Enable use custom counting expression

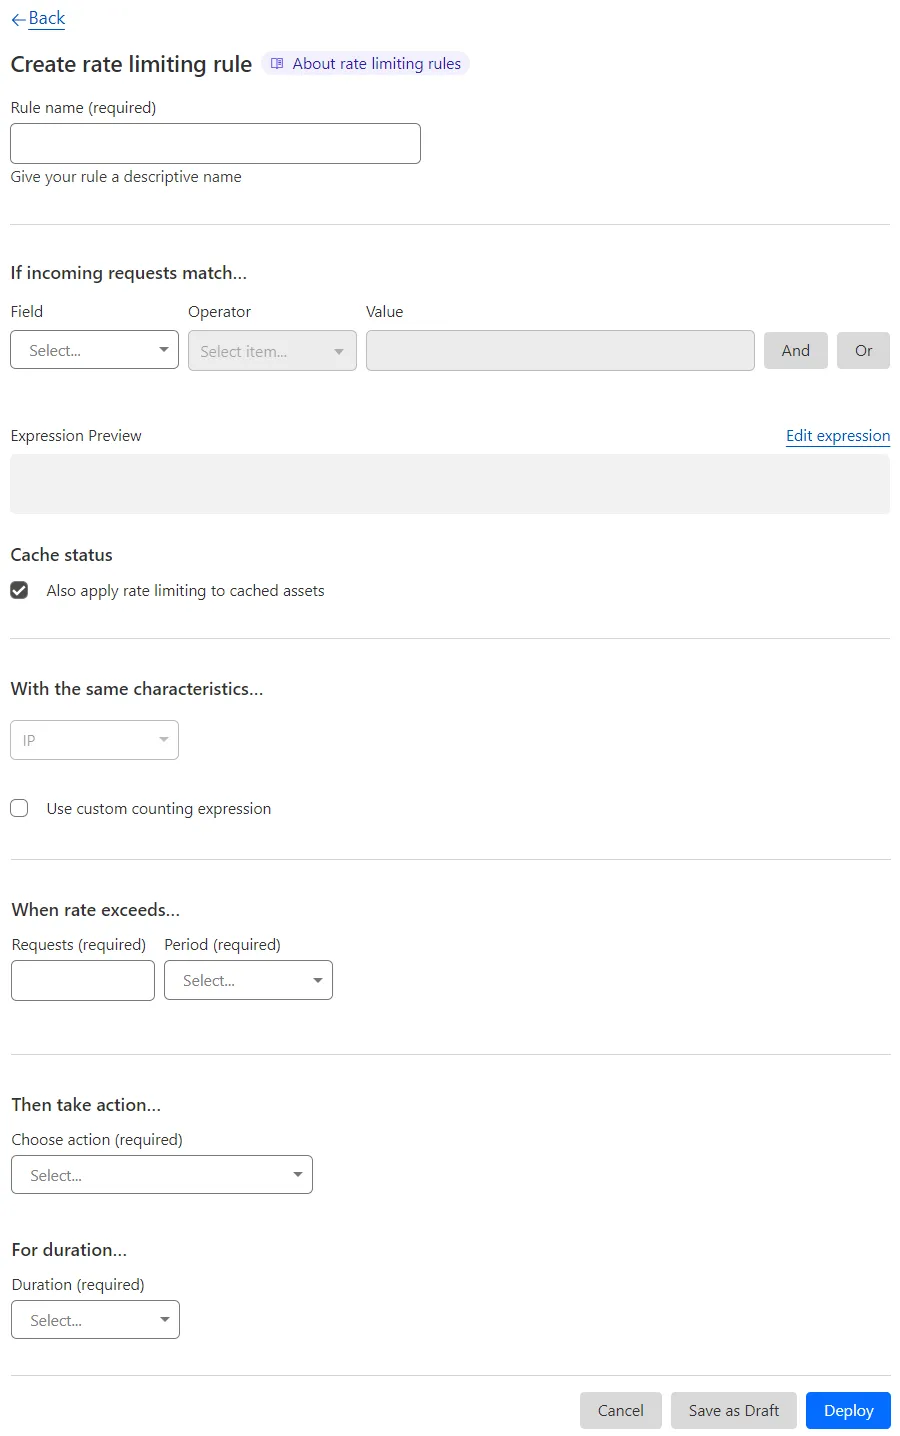click(19, 808)
